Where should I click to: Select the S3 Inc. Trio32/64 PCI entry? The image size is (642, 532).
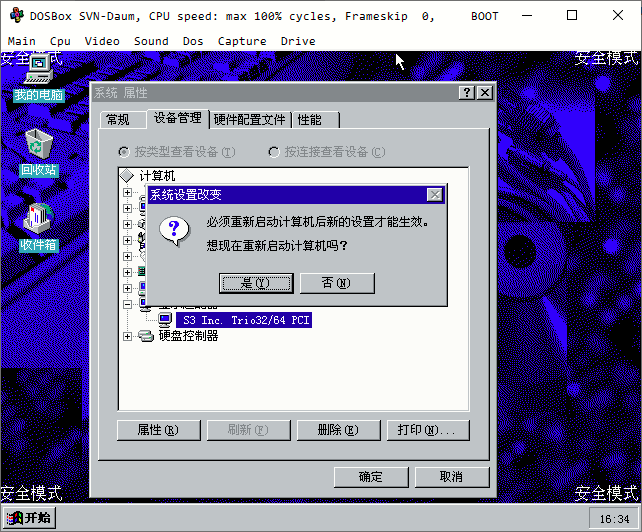244,320
